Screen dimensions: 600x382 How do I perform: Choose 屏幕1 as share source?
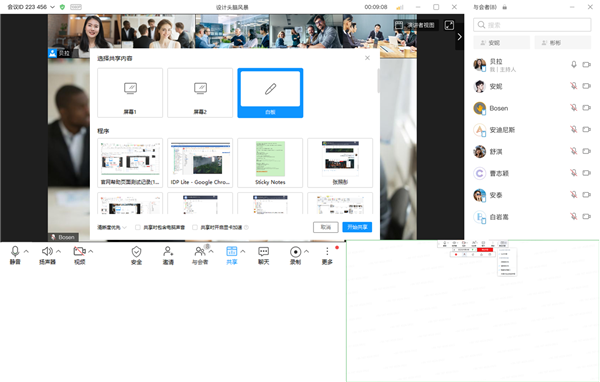click(x=130, y=93)
